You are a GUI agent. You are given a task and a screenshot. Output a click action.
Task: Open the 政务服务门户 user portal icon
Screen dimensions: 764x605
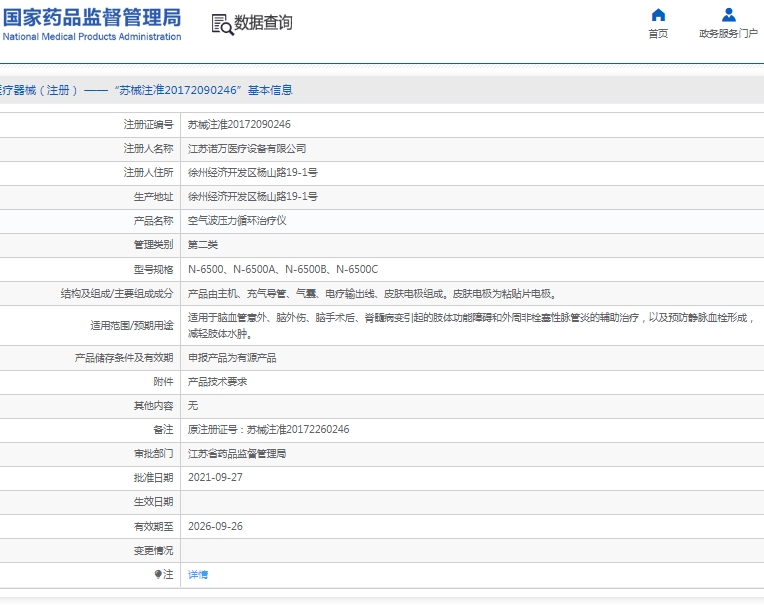click(x=728, y=15)
